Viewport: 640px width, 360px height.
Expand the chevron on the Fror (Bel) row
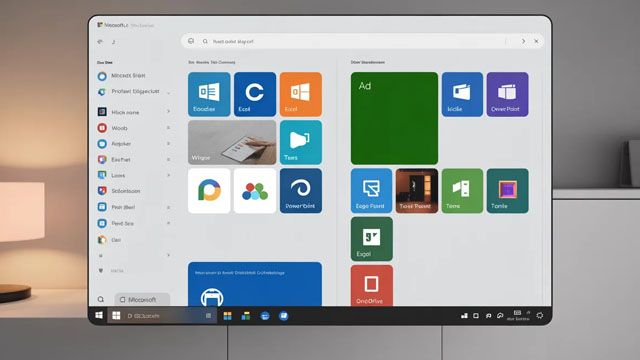coord(168,207)
